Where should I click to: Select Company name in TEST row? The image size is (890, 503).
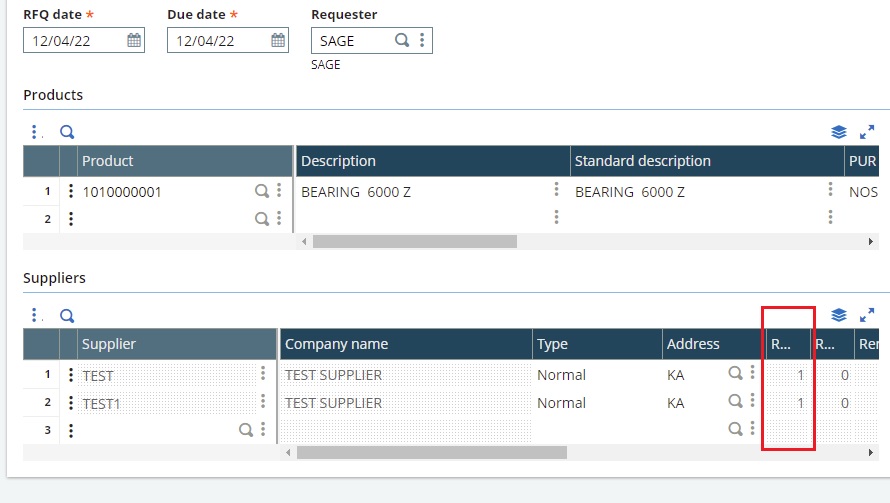tap(406, 375)
